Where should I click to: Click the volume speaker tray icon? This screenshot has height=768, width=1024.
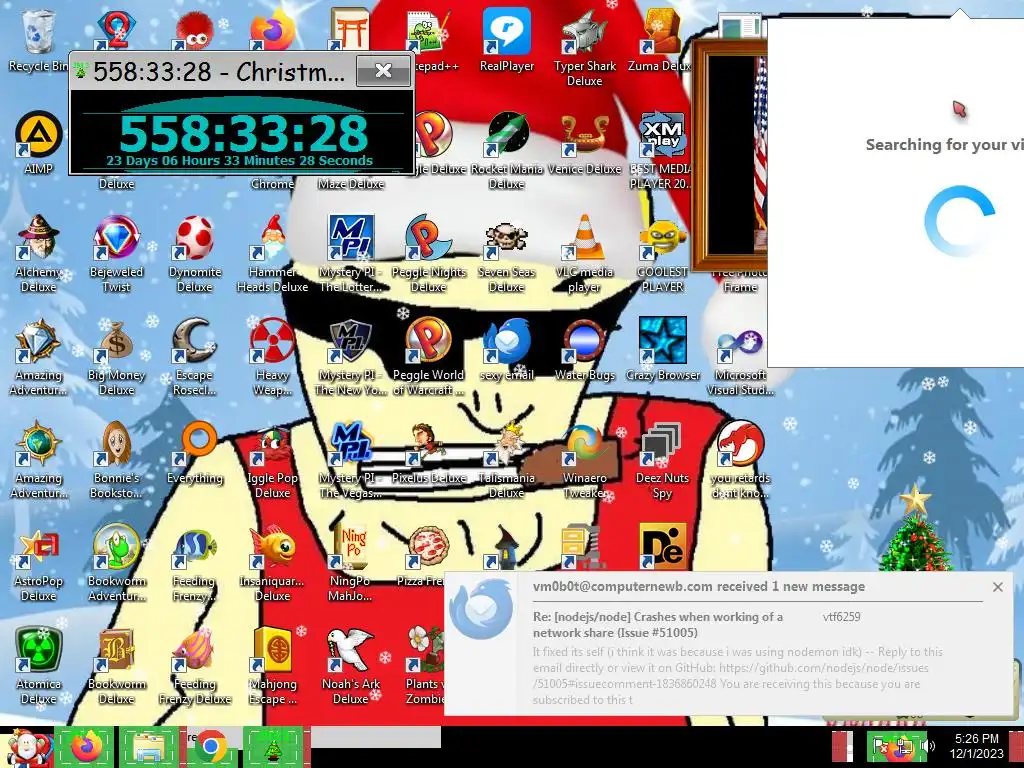coord(929,746)
